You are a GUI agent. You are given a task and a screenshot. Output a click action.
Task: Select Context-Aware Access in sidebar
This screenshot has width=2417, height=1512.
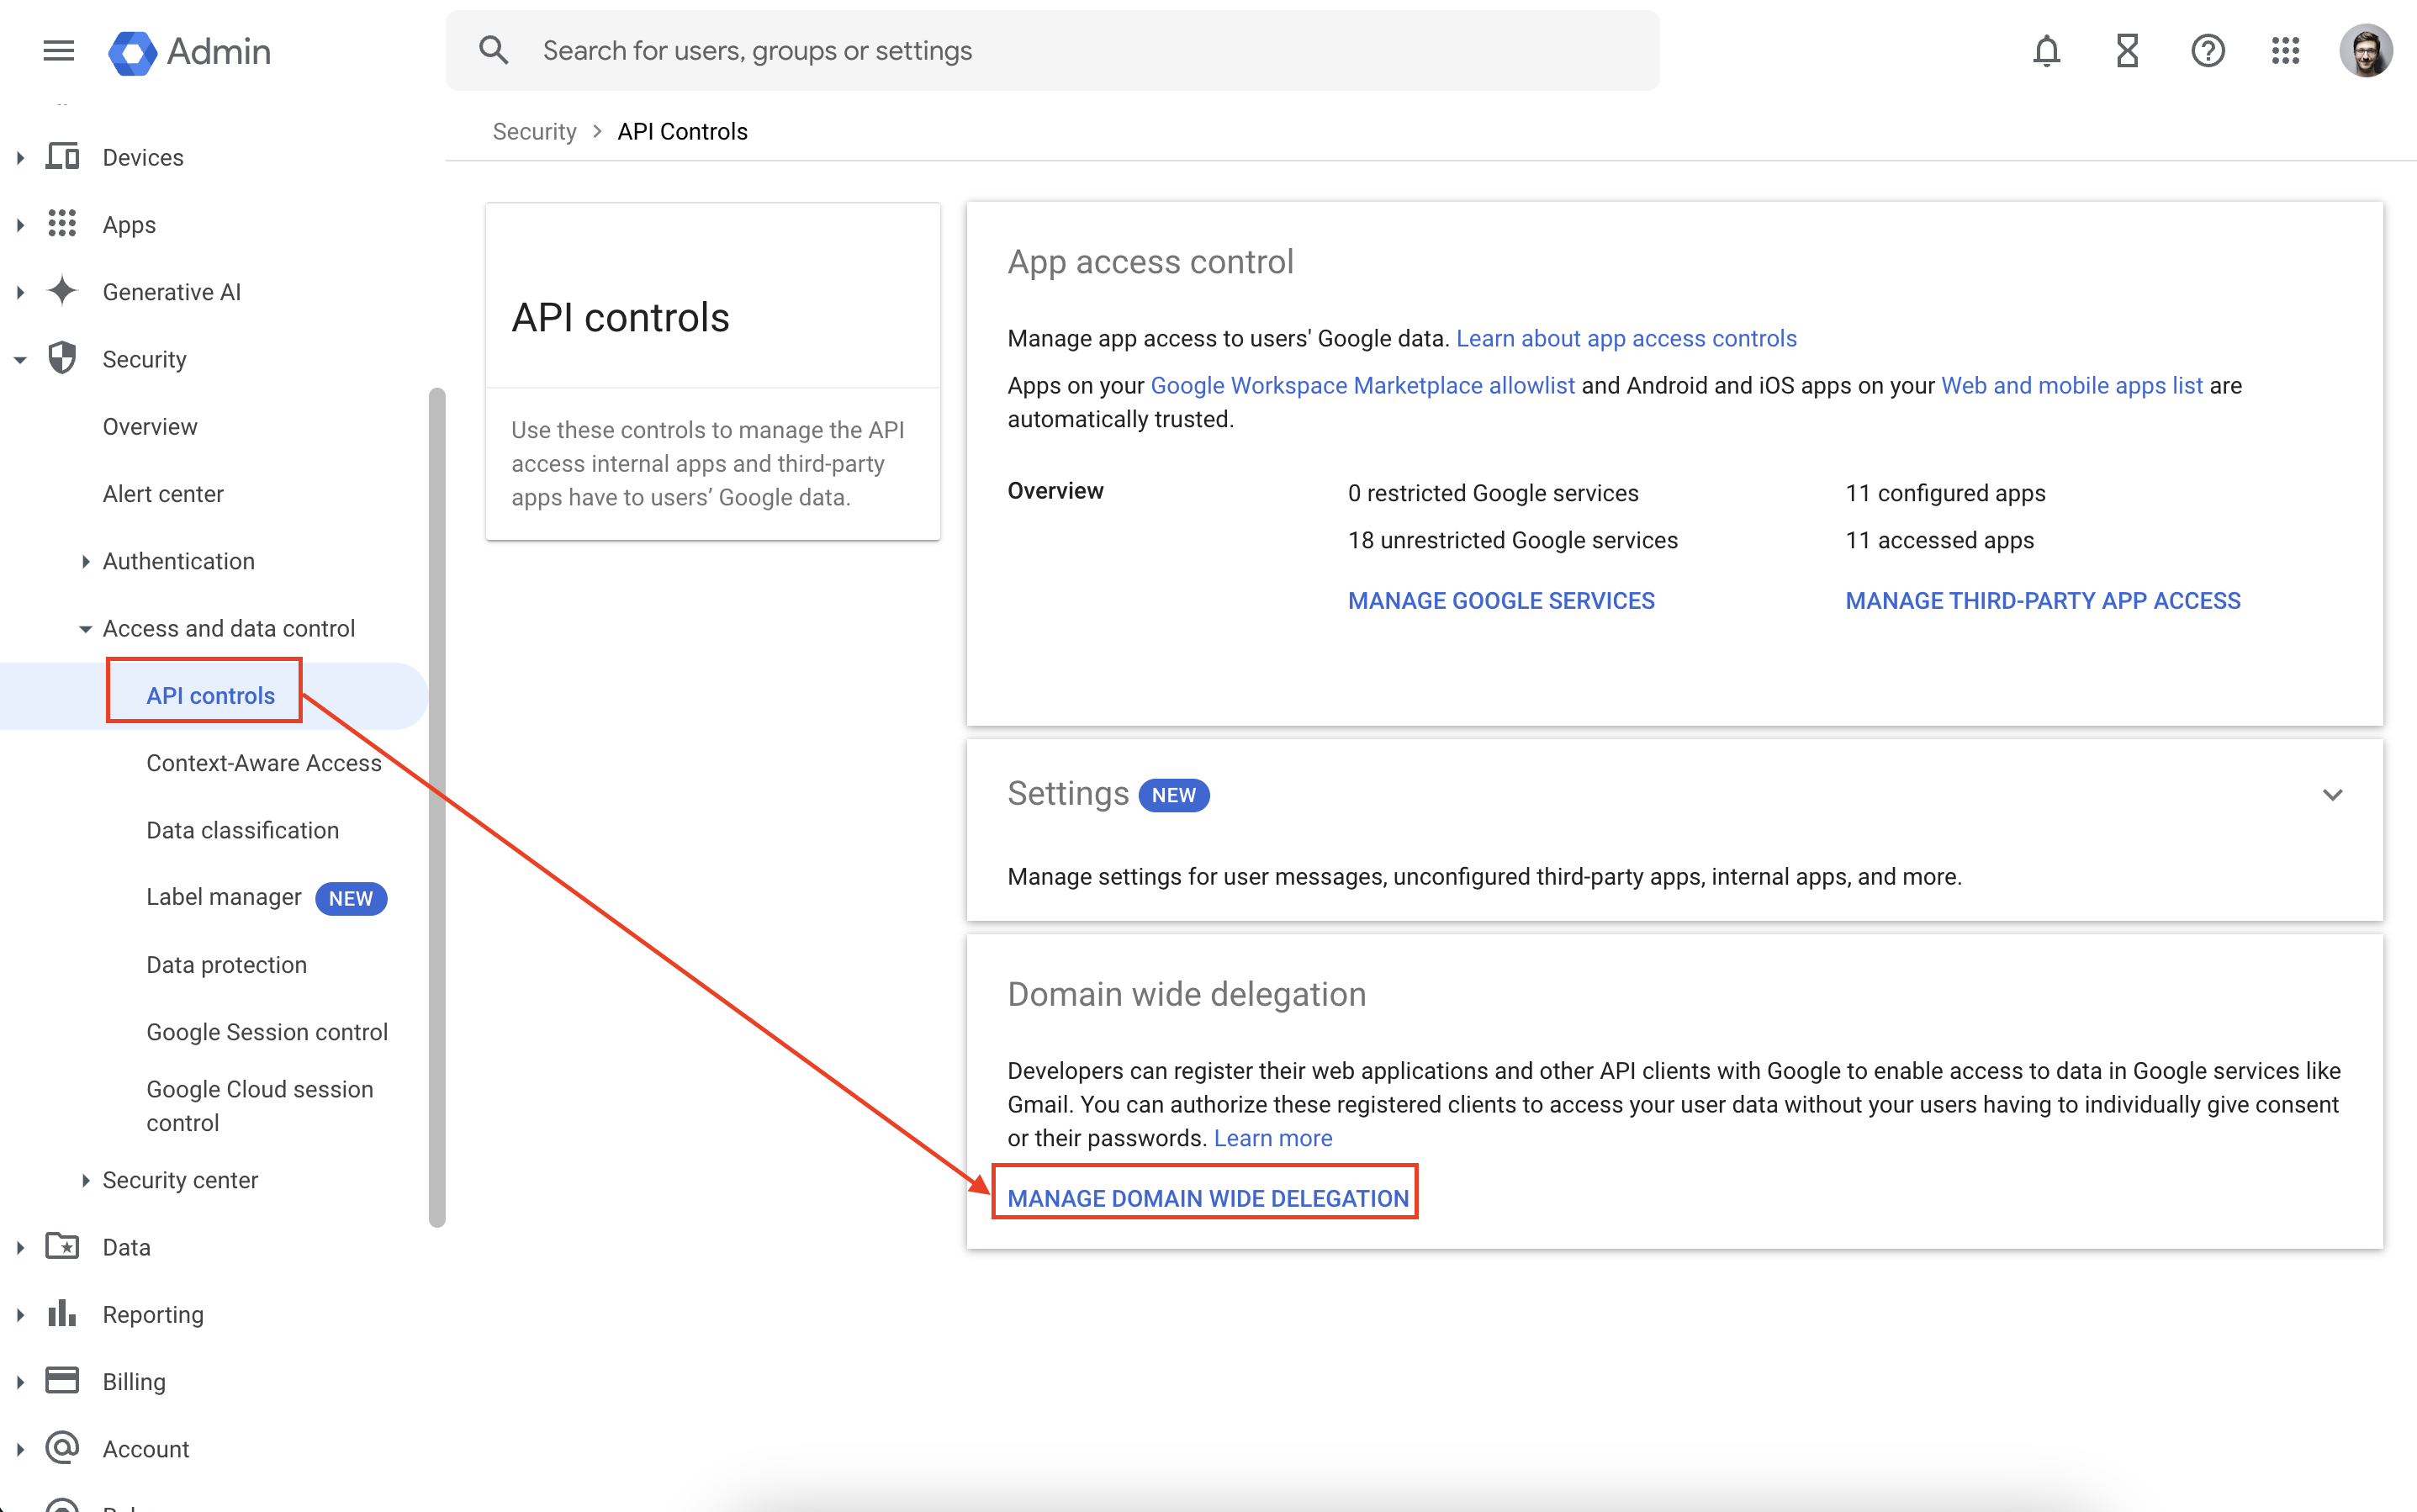[x=264, y=763]
